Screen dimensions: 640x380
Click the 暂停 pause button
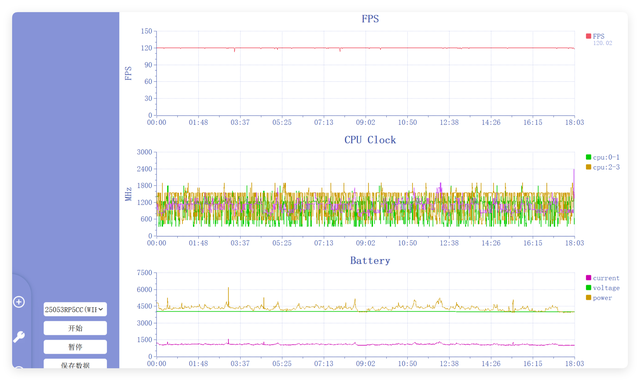(x=75, y=347)
